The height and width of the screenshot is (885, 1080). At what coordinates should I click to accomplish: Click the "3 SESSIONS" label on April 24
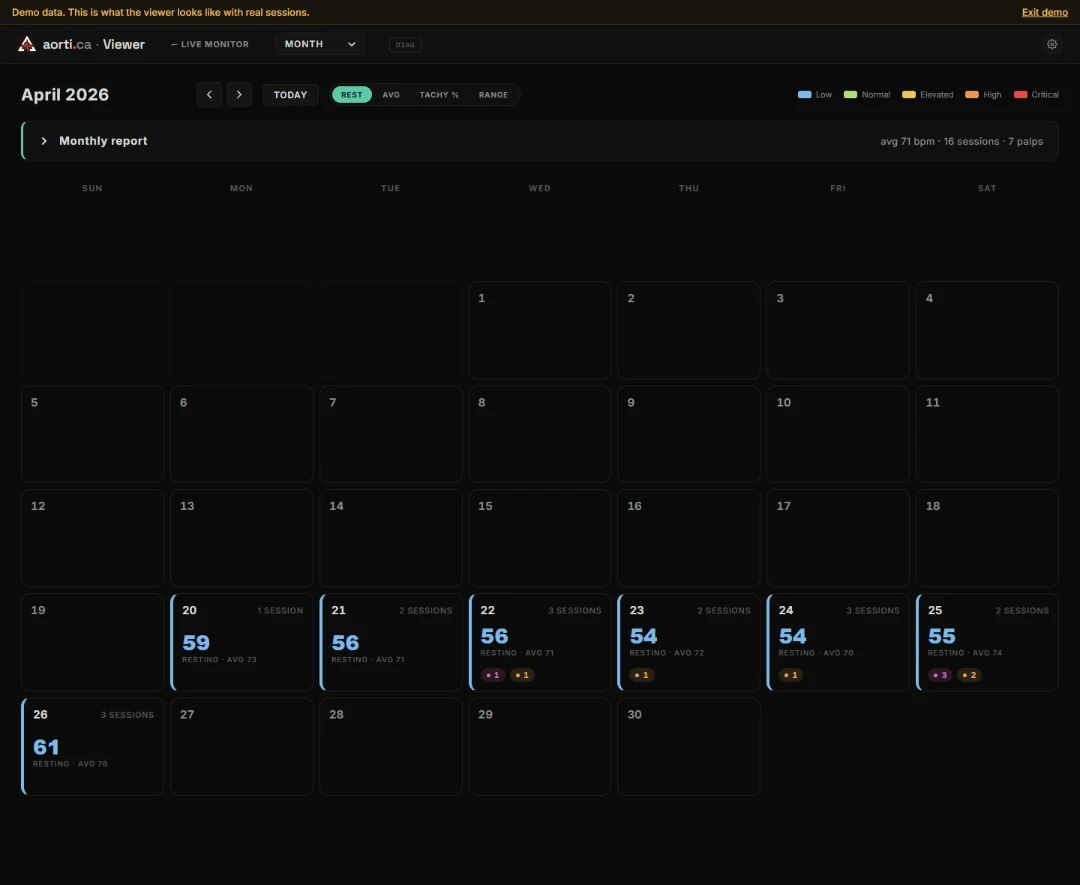873,611
